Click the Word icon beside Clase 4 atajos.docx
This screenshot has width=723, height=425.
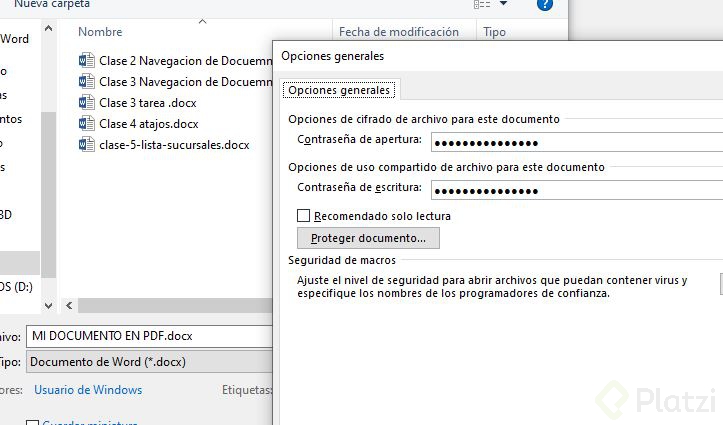(87, 124)
